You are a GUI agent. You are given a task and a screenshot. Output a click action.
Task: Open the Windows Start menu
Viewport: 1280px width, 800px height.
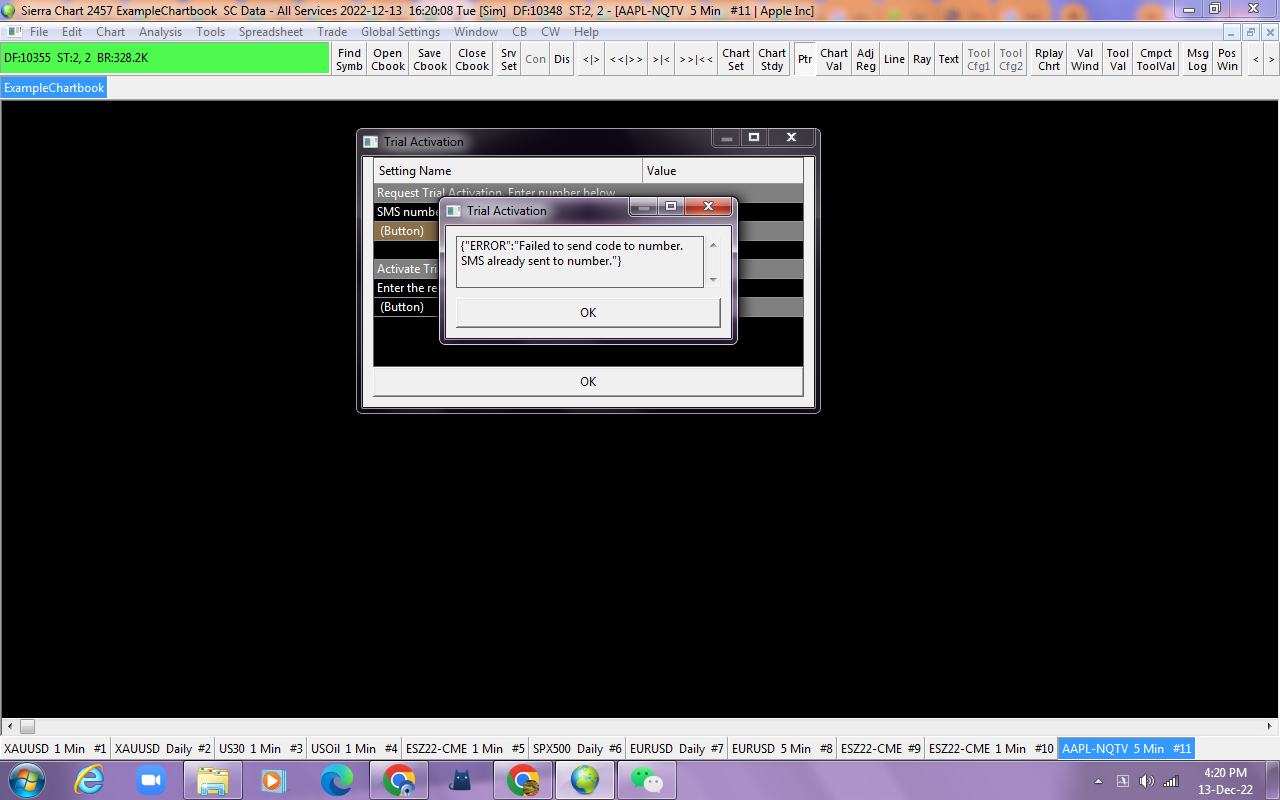click(x=25, y=780)
